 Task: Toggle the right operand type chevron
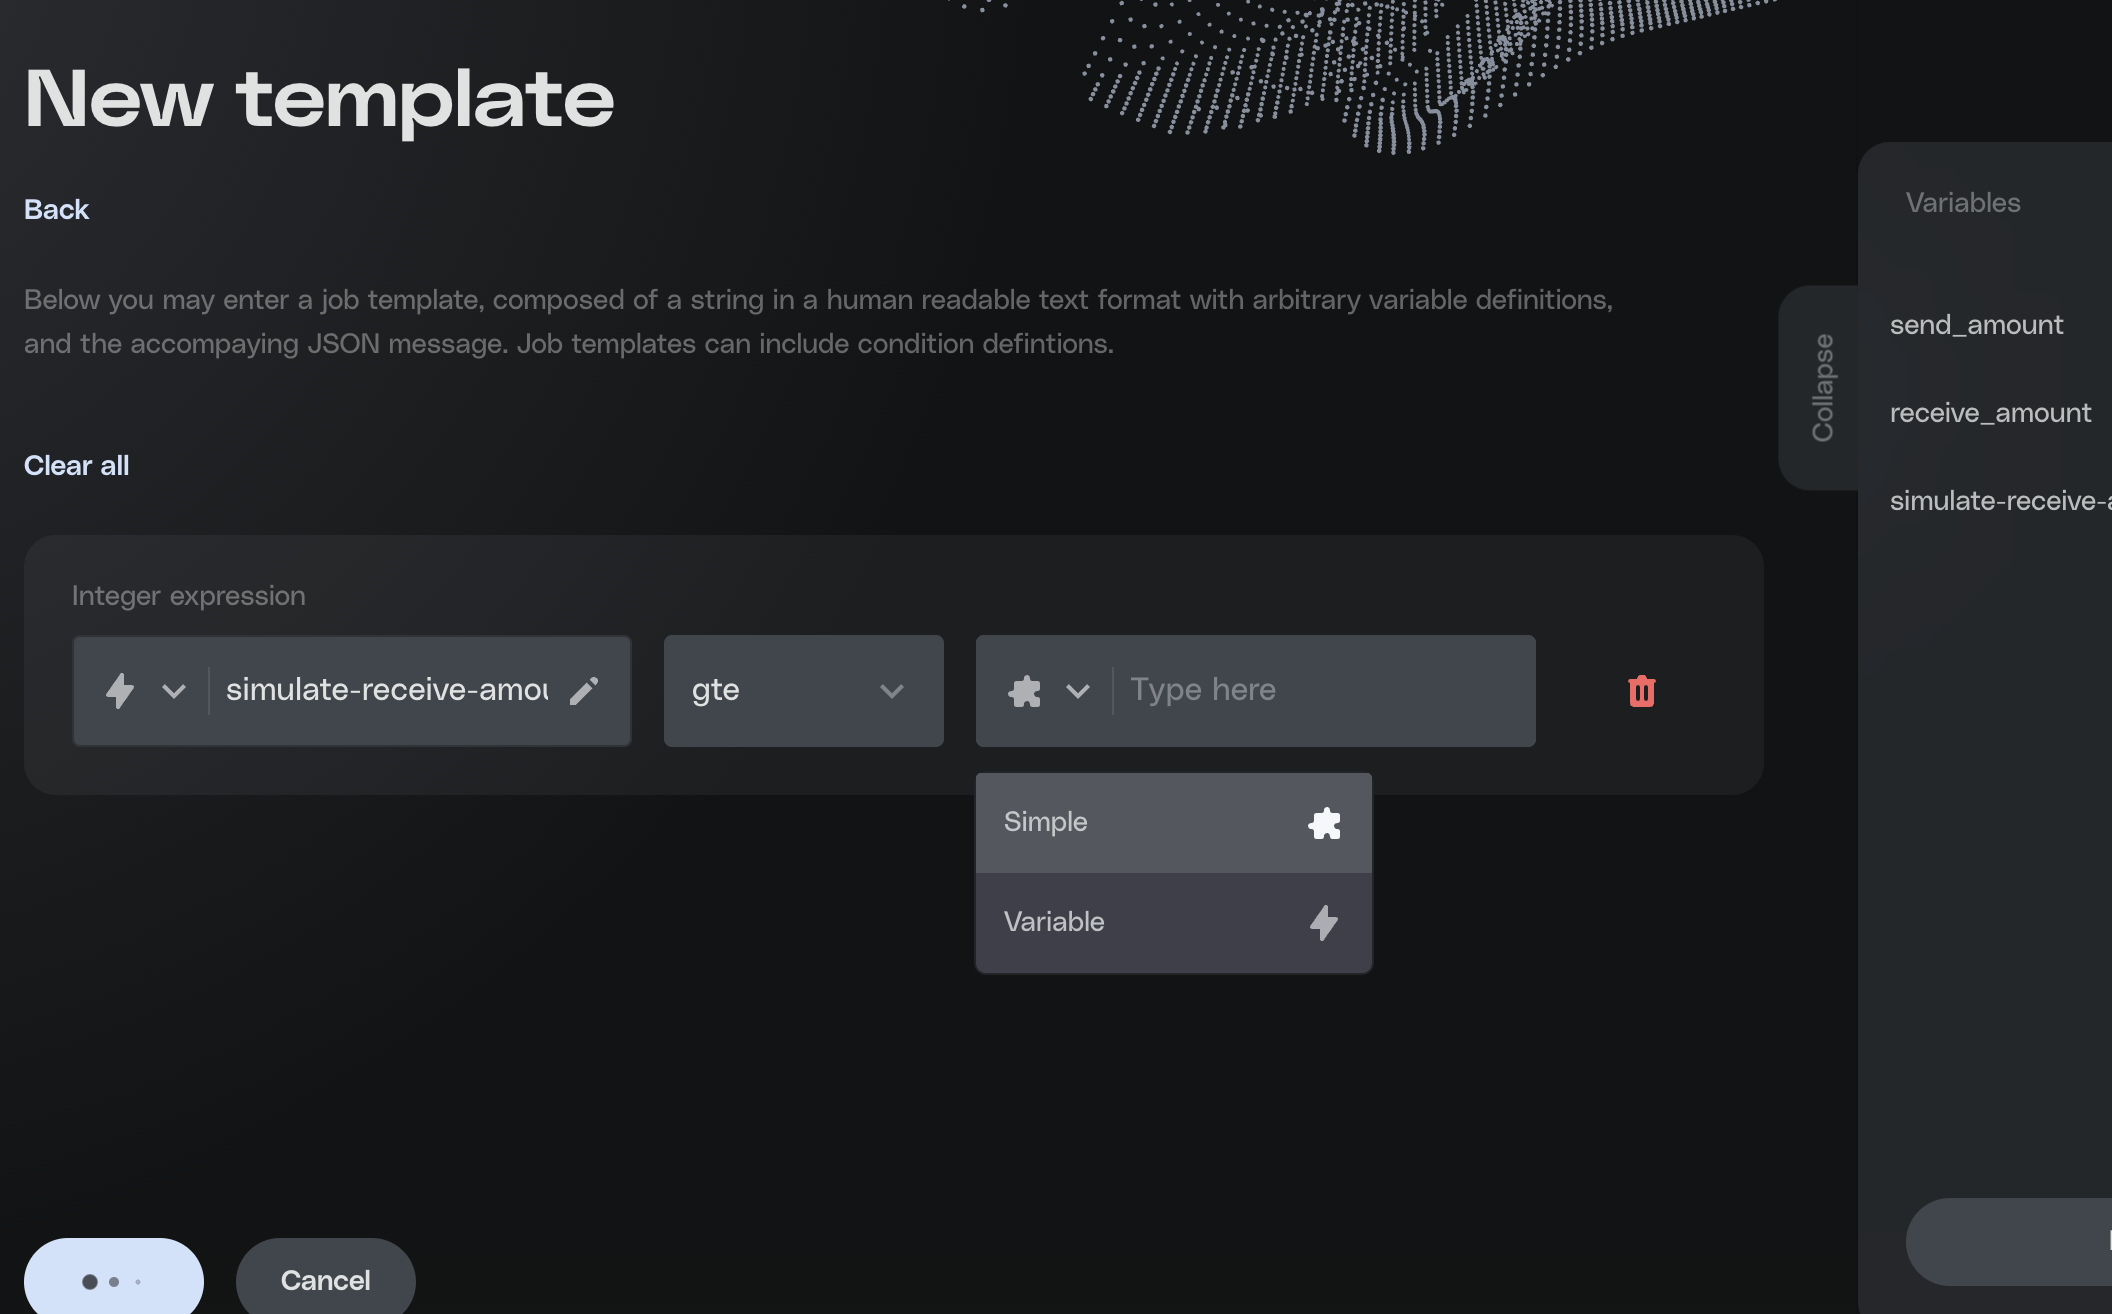pyautogui.click(x=1078, y=691)
